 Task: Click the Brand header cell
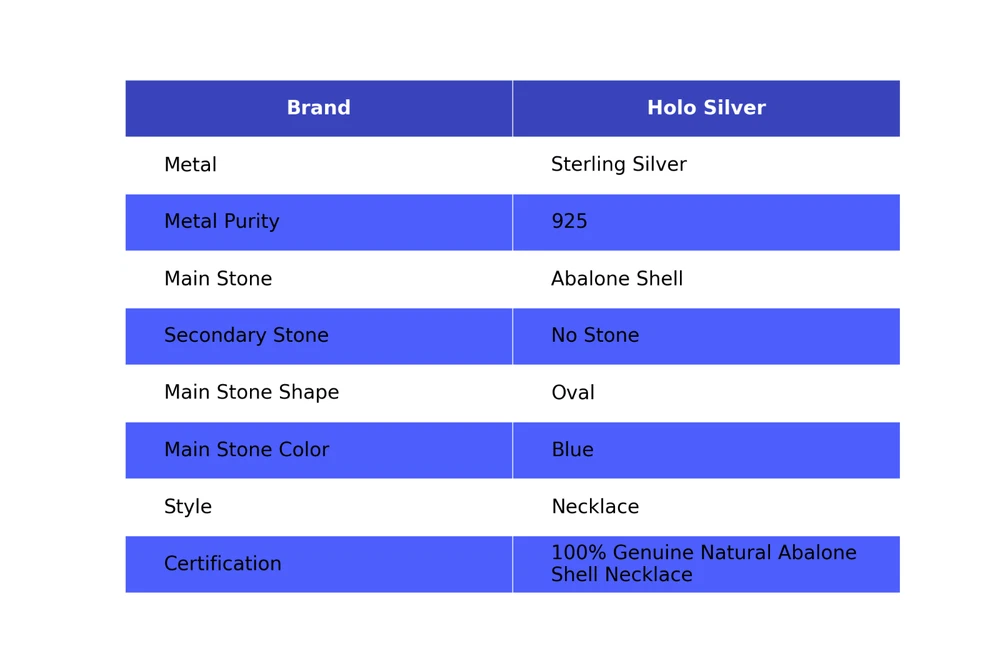click(318, 108)
